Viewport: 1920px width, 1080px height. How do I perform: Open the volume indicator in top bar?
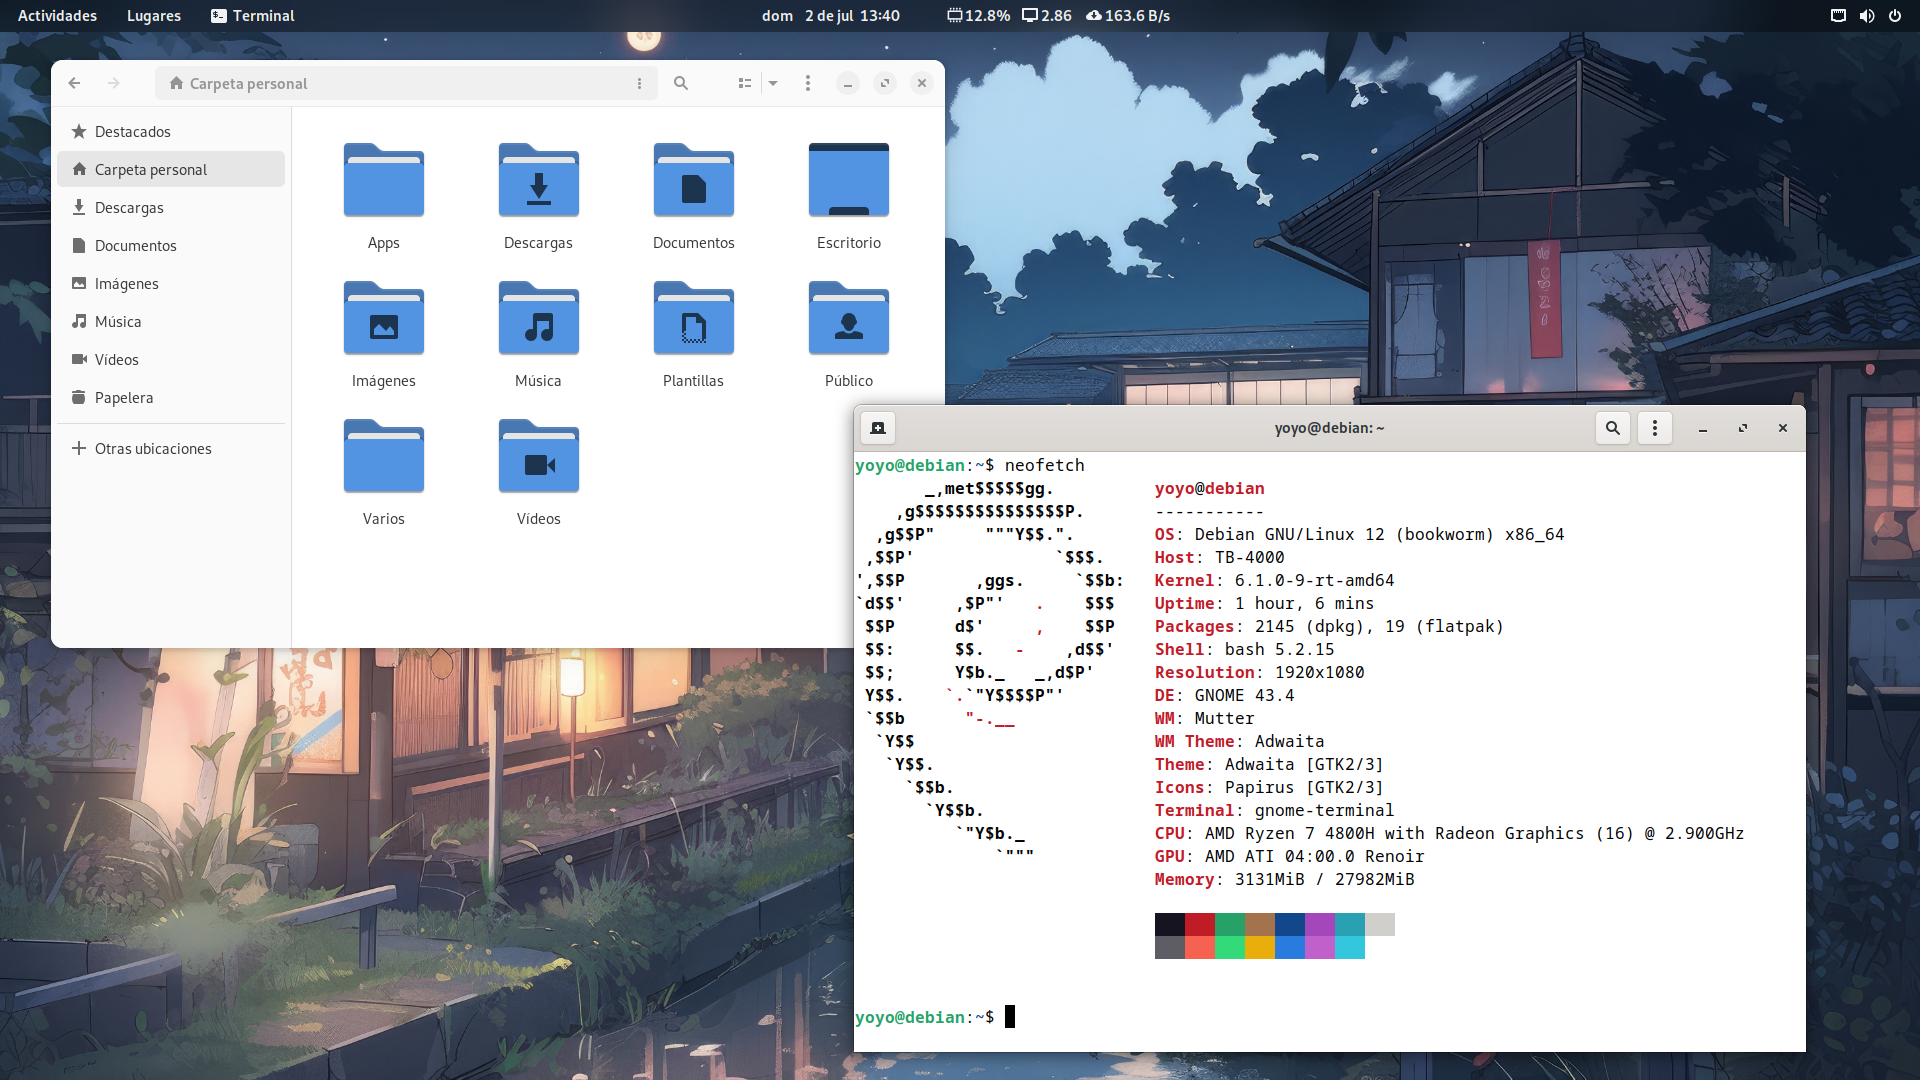(x=1866, y=16)
